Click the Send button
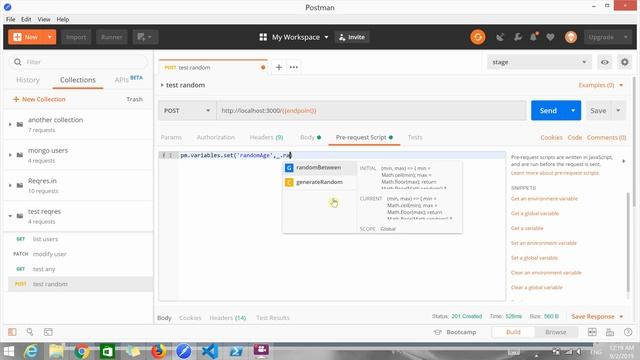This screenshot has width=640, height=360. (548, 111)
